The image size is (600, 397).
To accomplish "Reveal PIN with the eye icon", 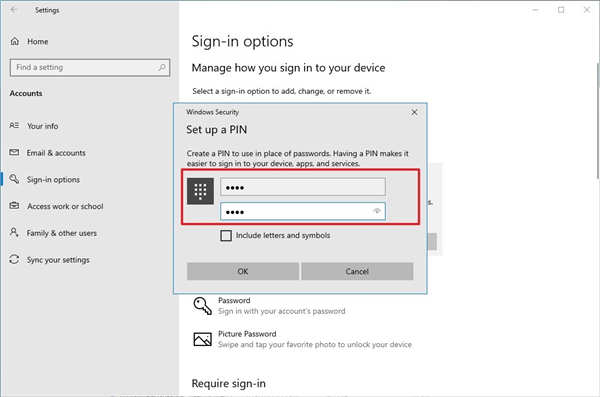I will point(377,211).
